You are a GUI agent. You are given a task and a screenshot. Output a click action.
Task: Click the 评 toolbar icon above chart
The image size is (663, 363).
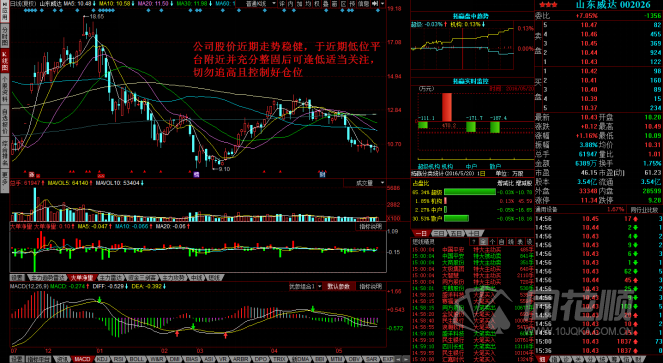pos(282,3)
